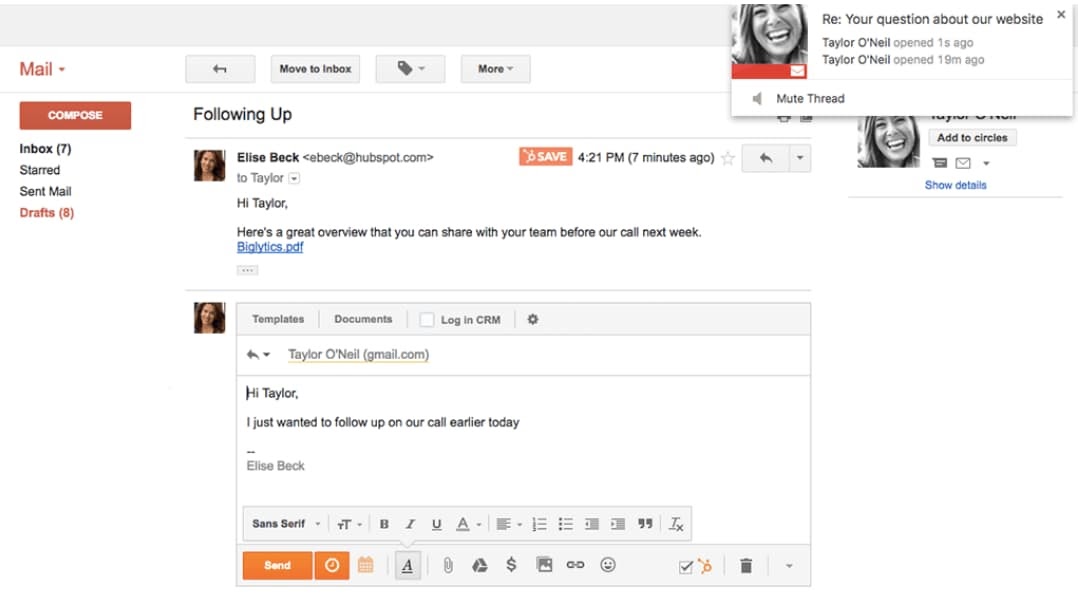Enable the Log in CRM checkbox
Image resolution: width=1078 pixels, height=594 pixels.
[x=427, y=320]
